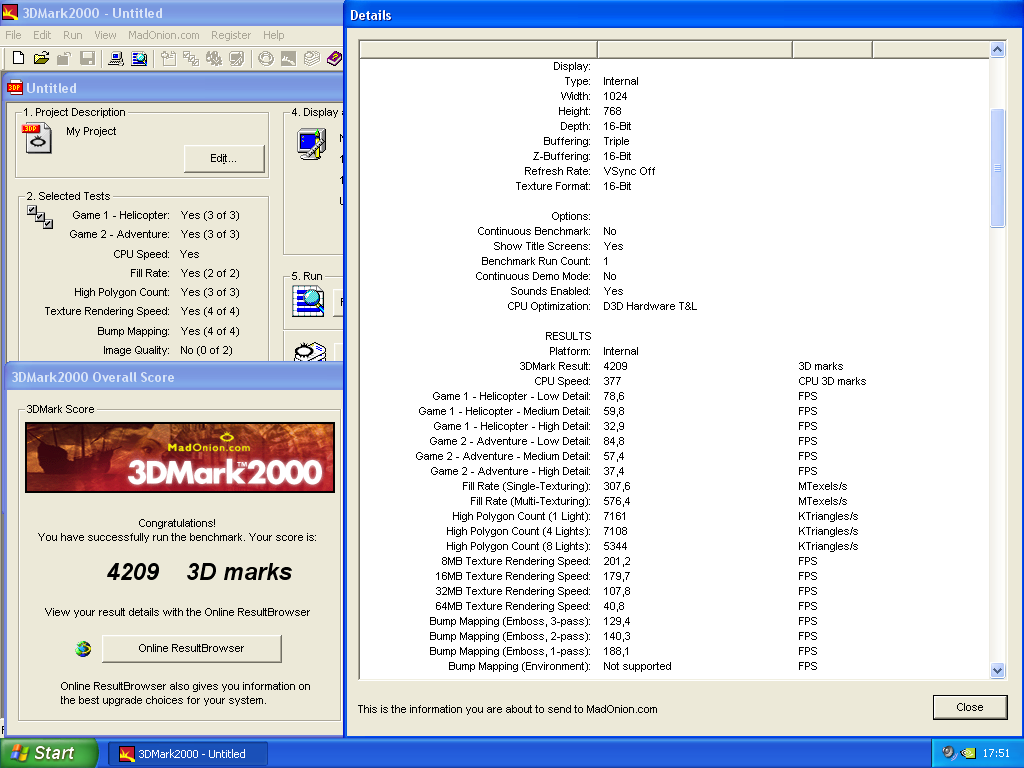This screenshot has width=1024, height=768.
Task: Click the 'My Project' description text
Action: 91,131
